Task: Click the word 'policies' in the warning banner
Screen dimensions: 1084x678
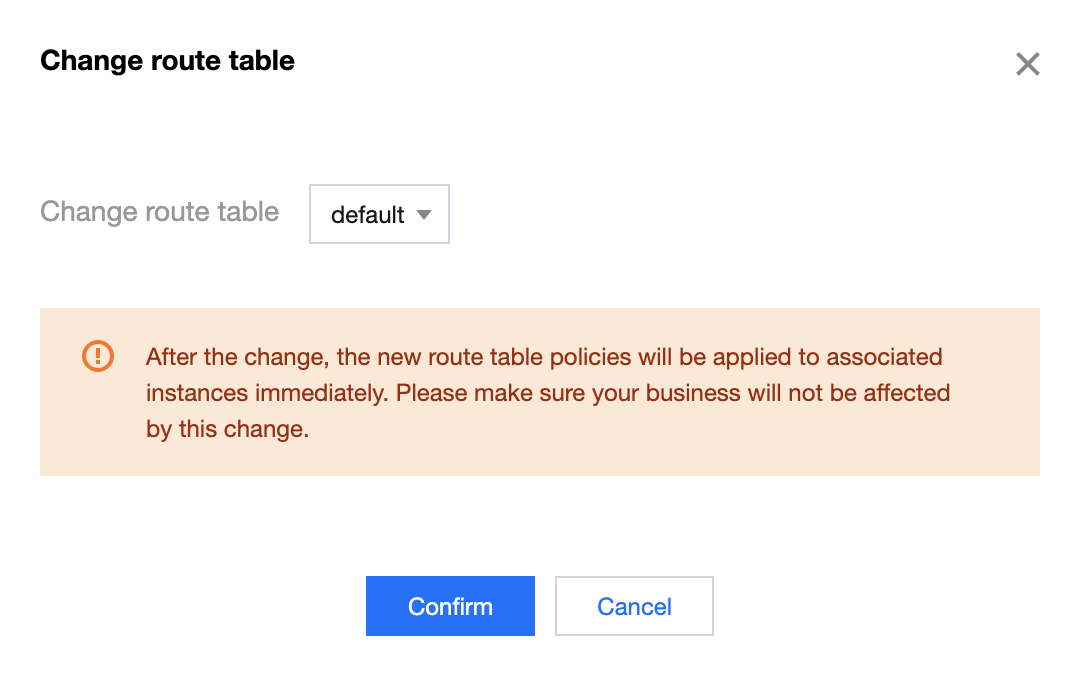Action: click(x=590, y=357)
